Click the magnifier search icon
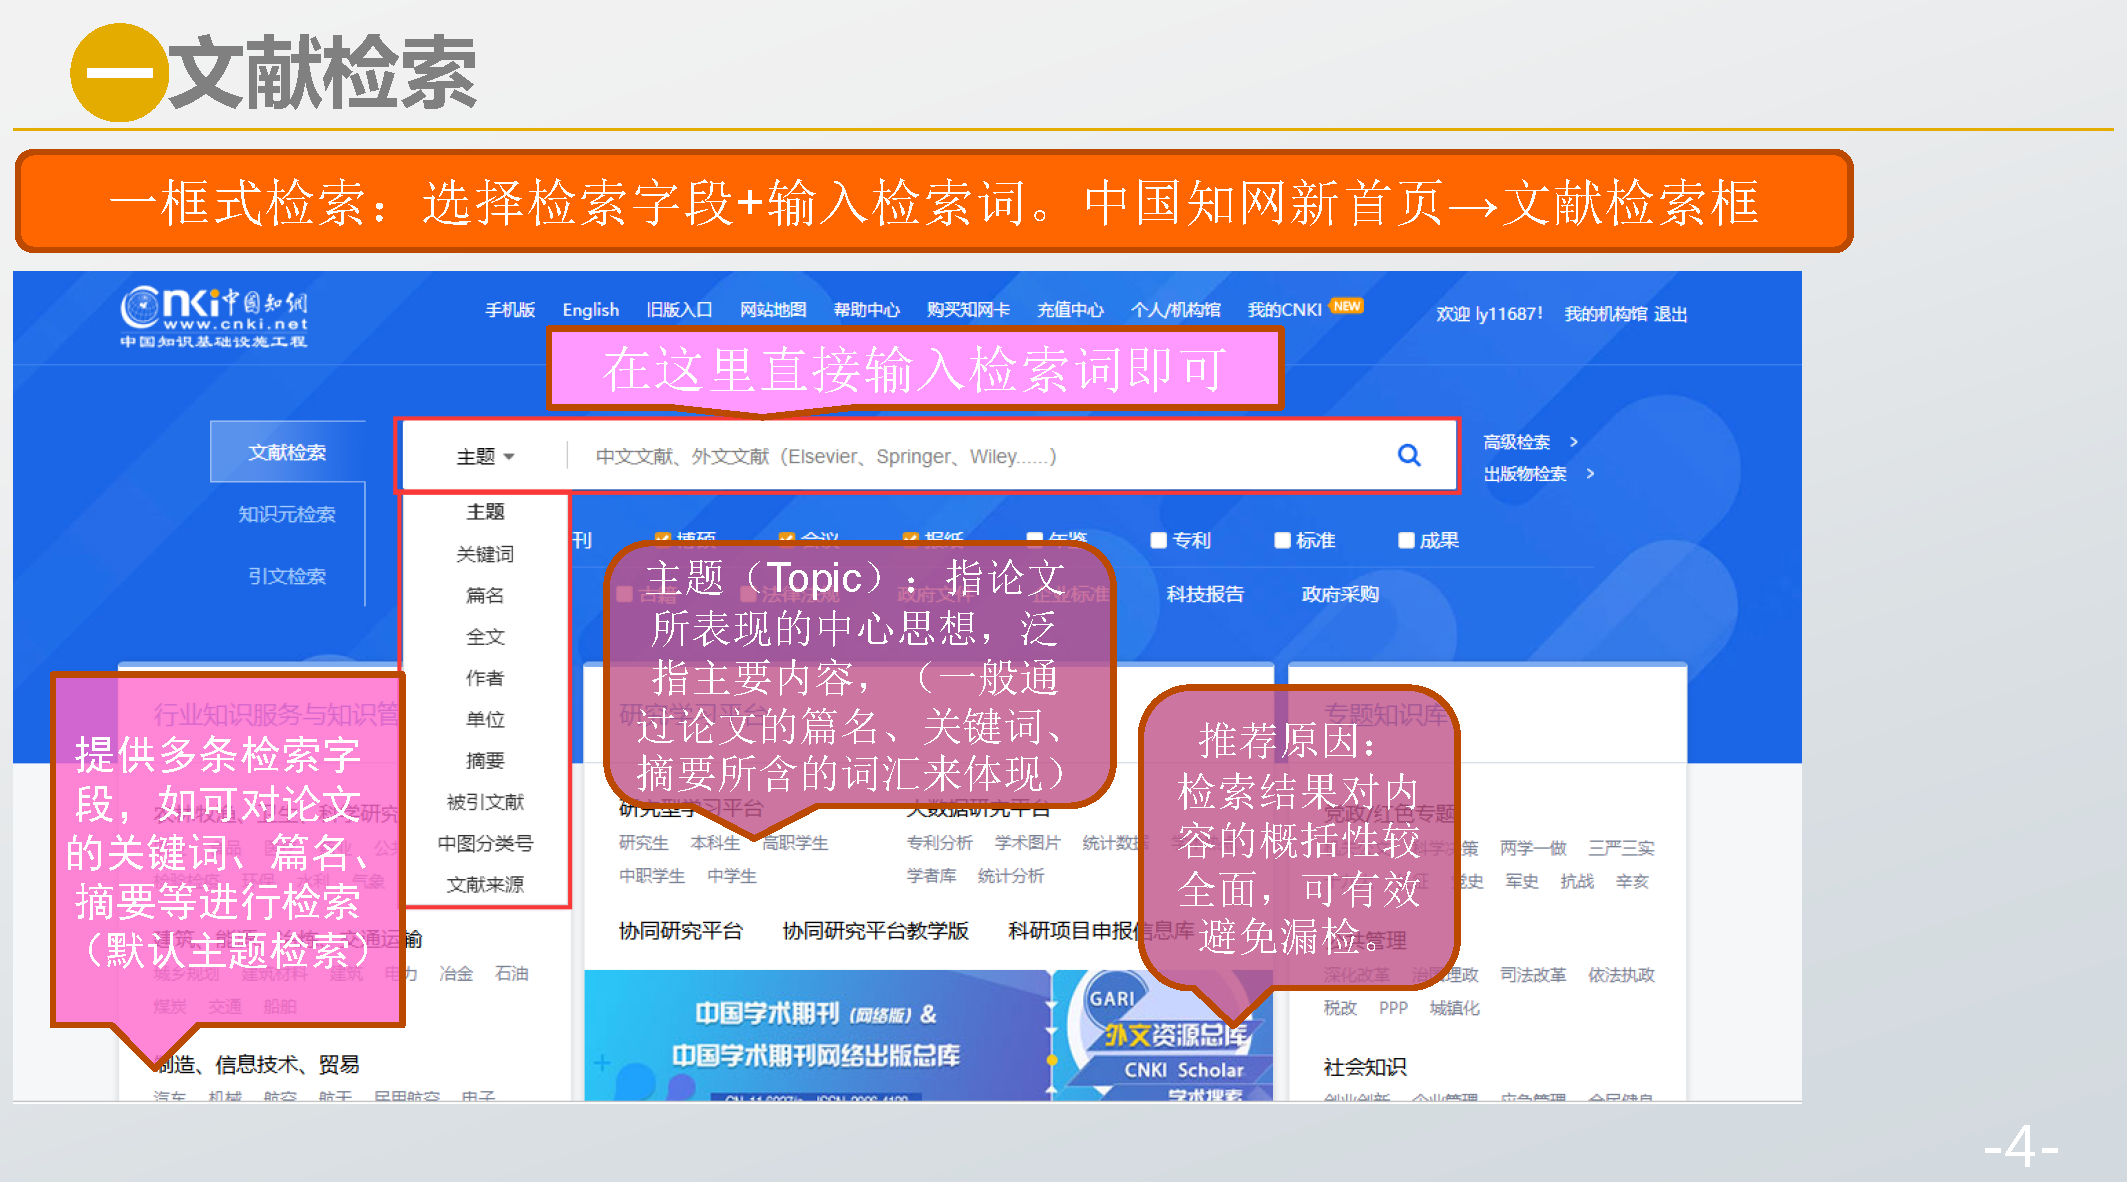The width and height of the screenshot is (2127, 1182). [x=1409, y=455]
